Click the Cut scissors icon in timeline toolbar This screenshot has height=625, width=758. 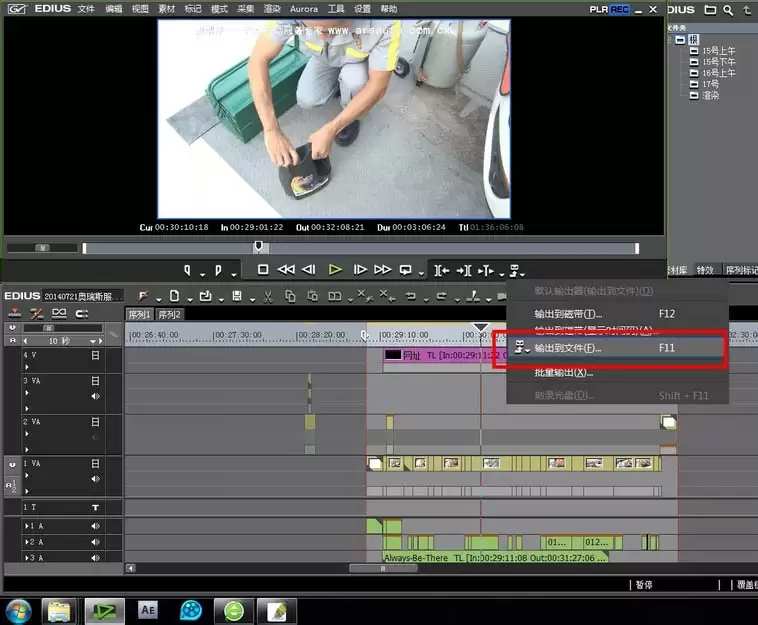click(x=267, y=296)
